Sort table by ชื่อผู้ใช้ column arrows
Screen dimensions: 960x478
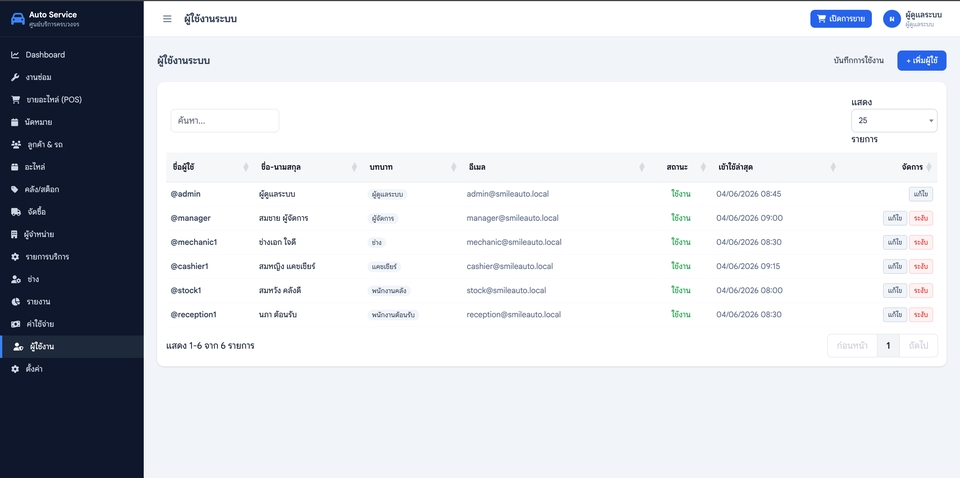pyautogui.click(x=246, y=167)
